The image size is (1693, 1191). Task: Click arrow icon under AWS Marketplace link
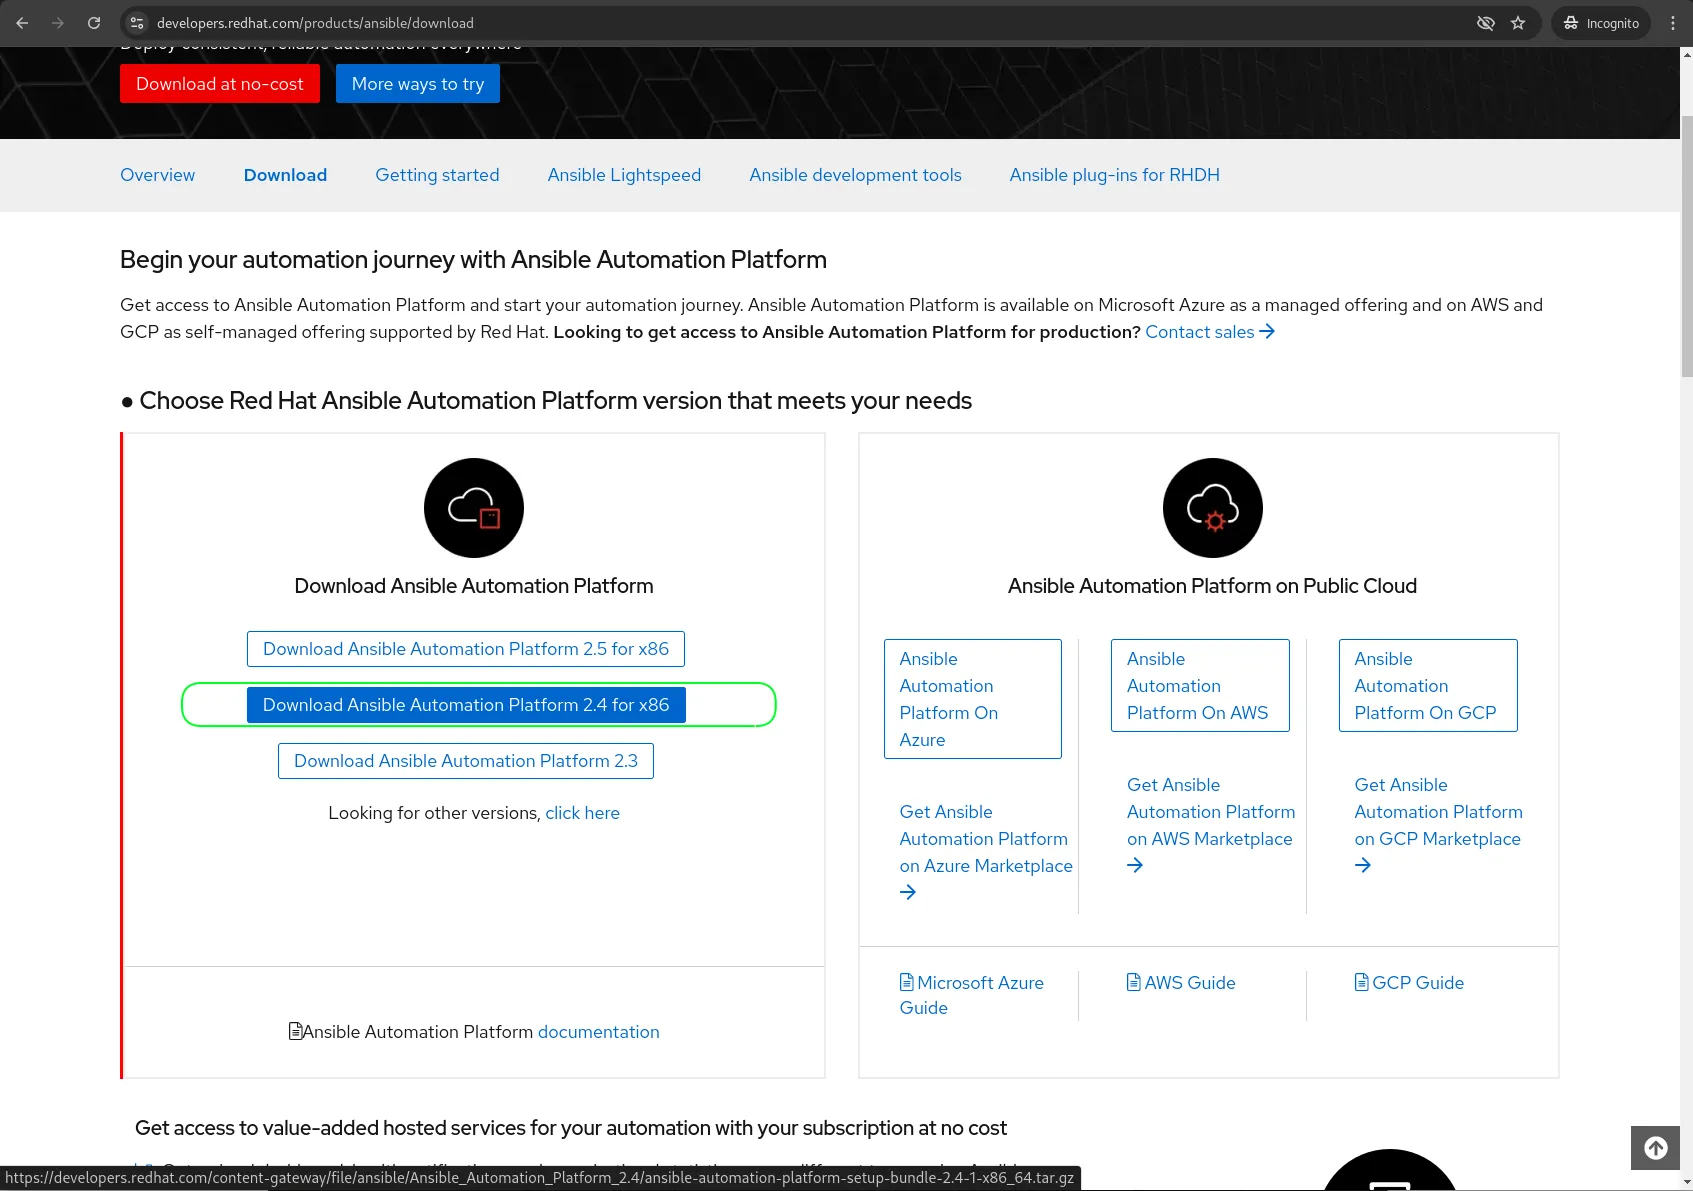tap(1135, 865)
